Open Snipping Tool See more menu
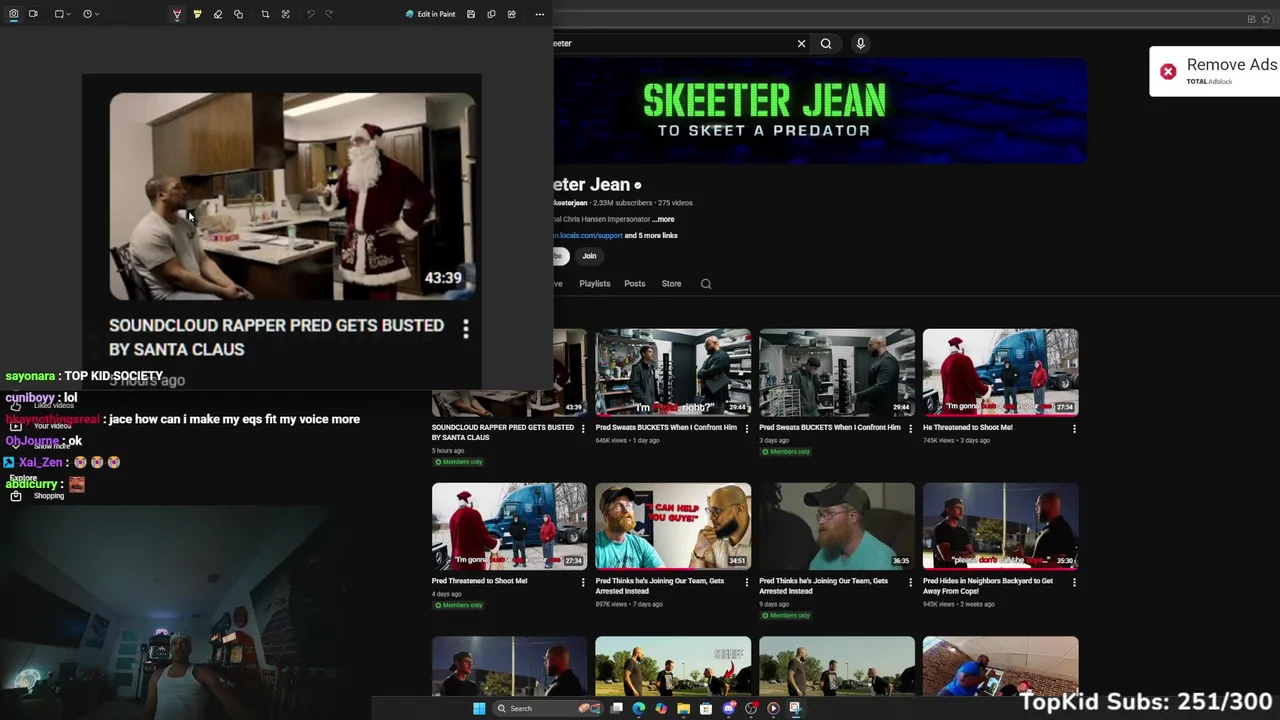 (x=540, y=14)
